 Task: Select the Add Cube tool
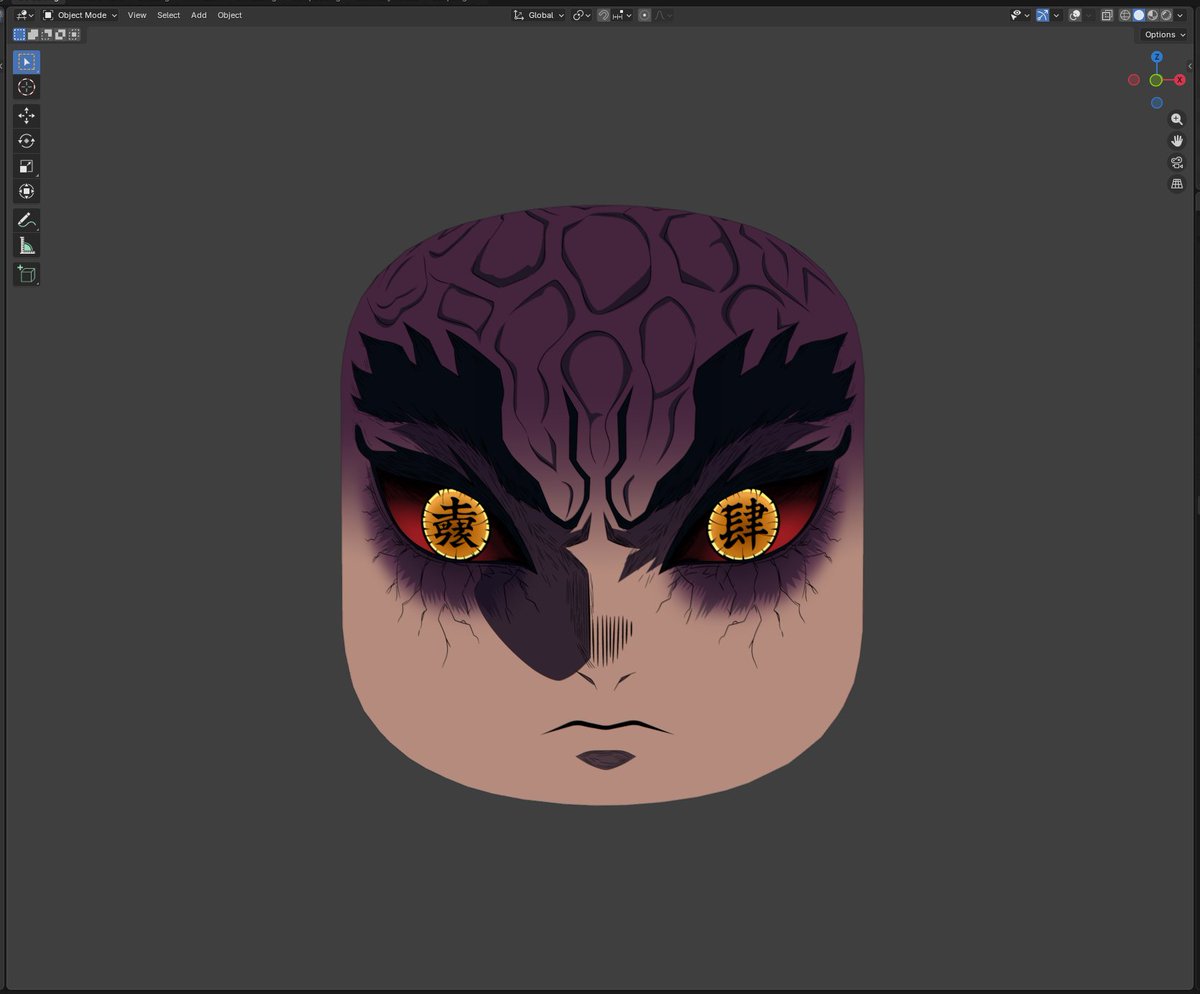click(x=27, y=274)
